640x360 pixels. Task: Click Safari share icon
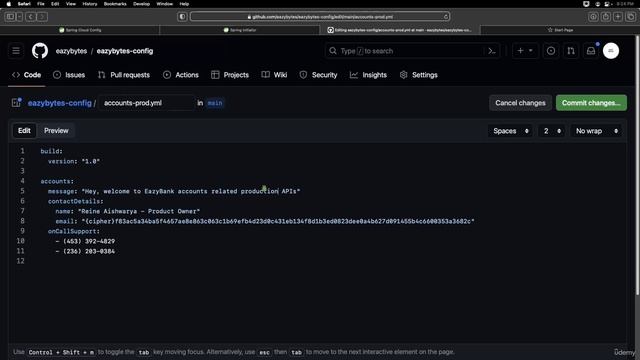pyautogui.click(x=606, y=17)
